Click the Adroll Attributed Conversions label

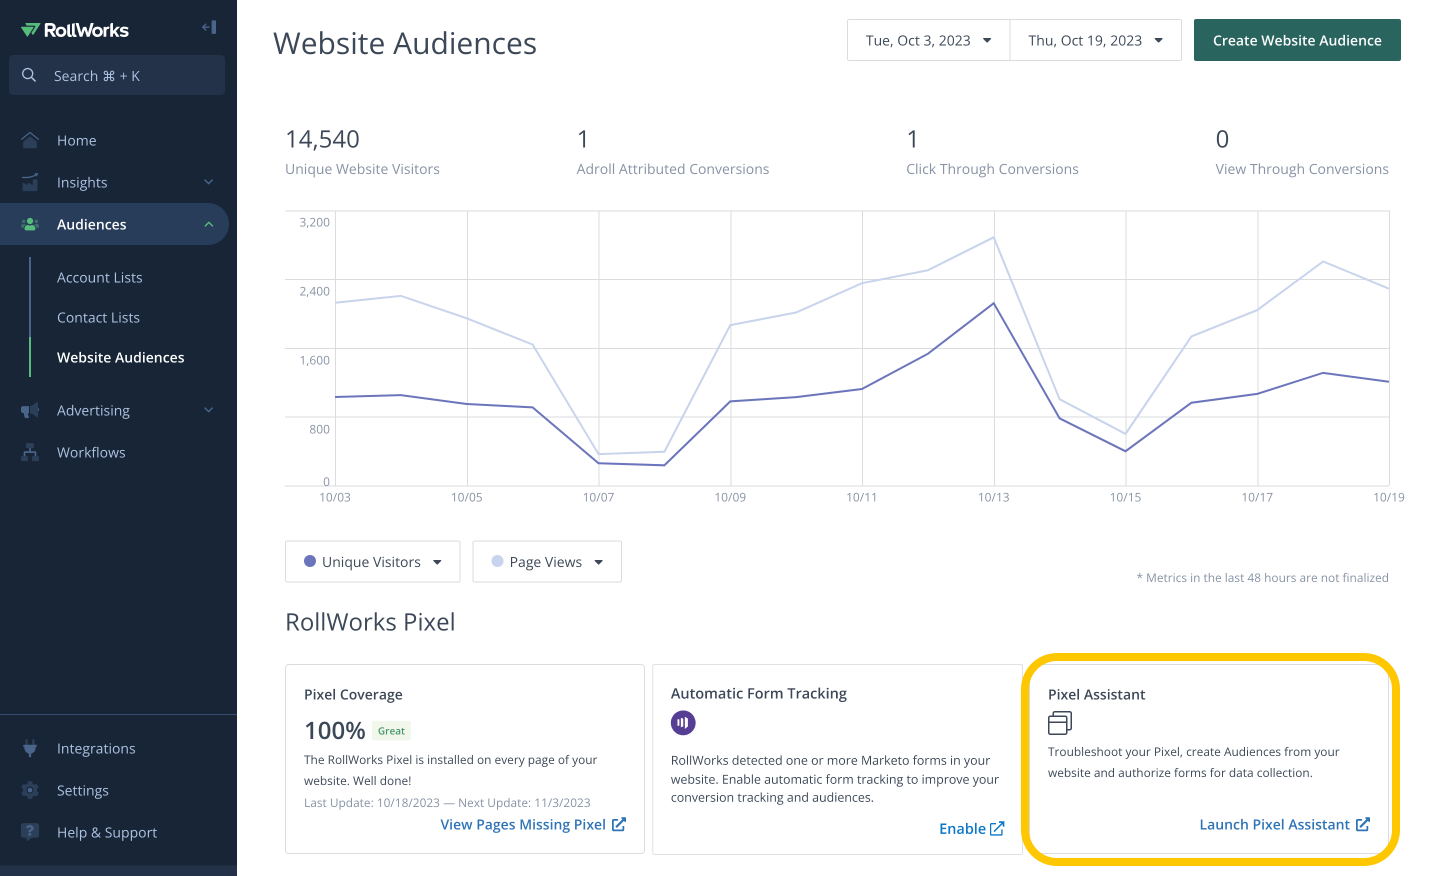[x=673, y=169]
